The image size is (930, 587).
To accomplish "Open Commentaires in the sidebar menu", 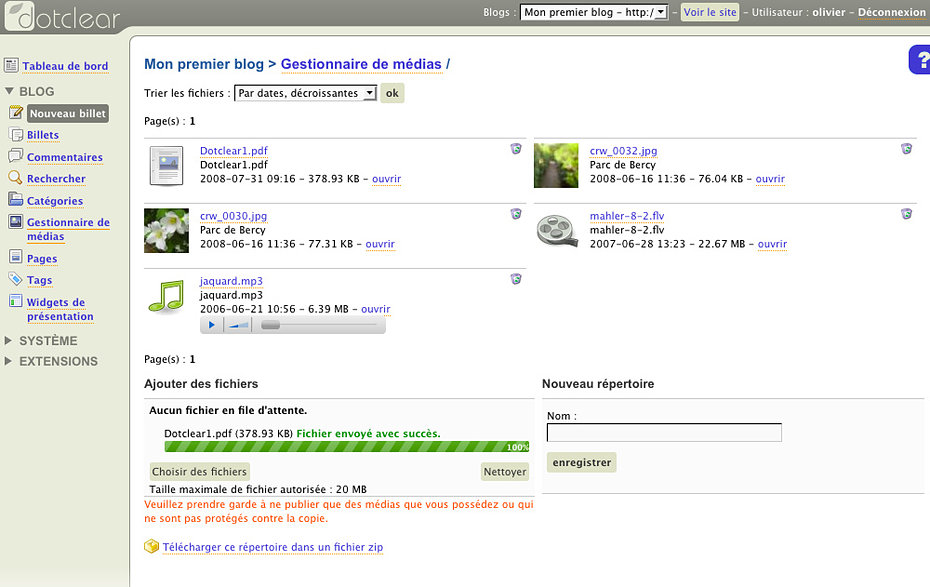I will coord(64,157).
